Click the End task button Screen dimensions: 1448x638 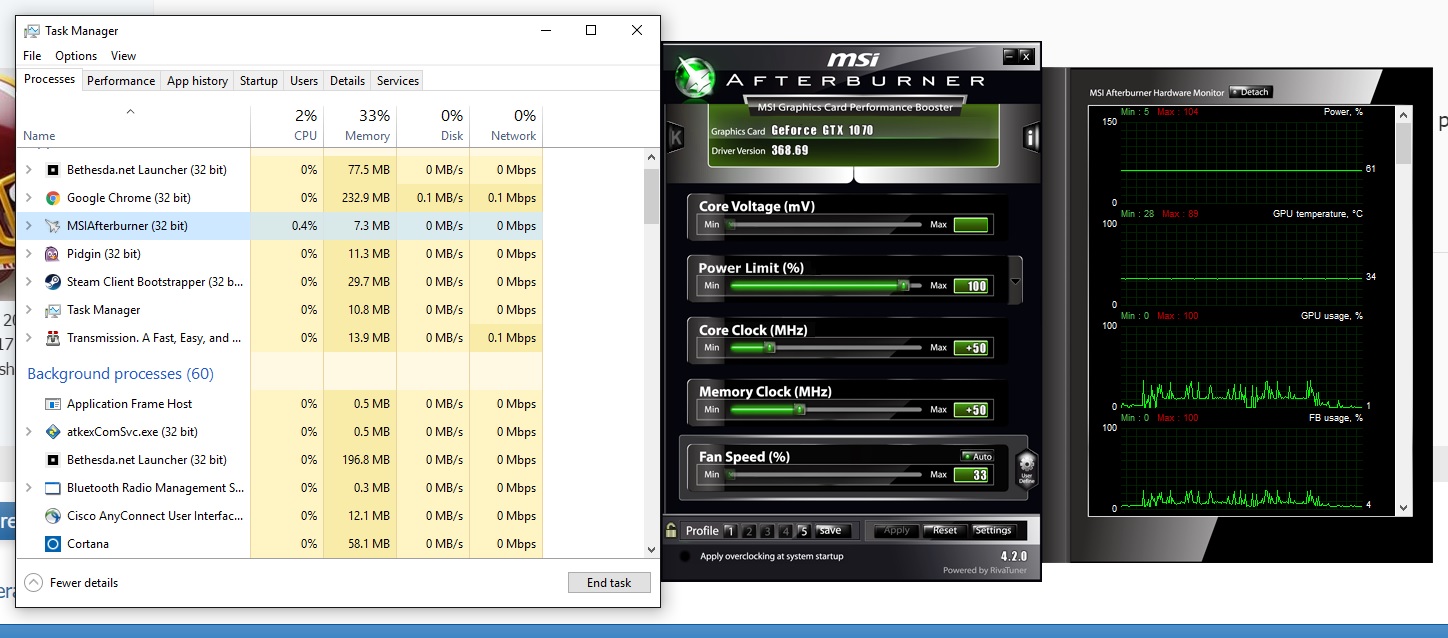[x=609, y=583]
